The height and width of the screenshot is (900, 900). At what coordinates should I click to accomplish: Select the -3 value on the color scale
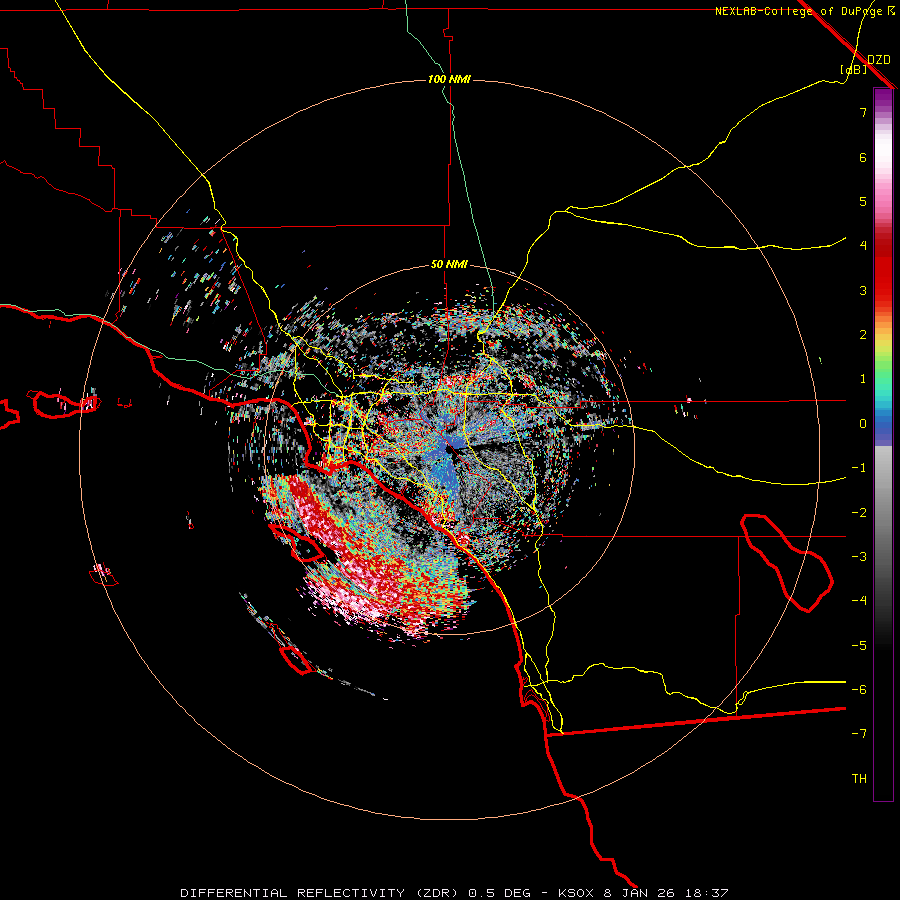click(x=859, y=557)
